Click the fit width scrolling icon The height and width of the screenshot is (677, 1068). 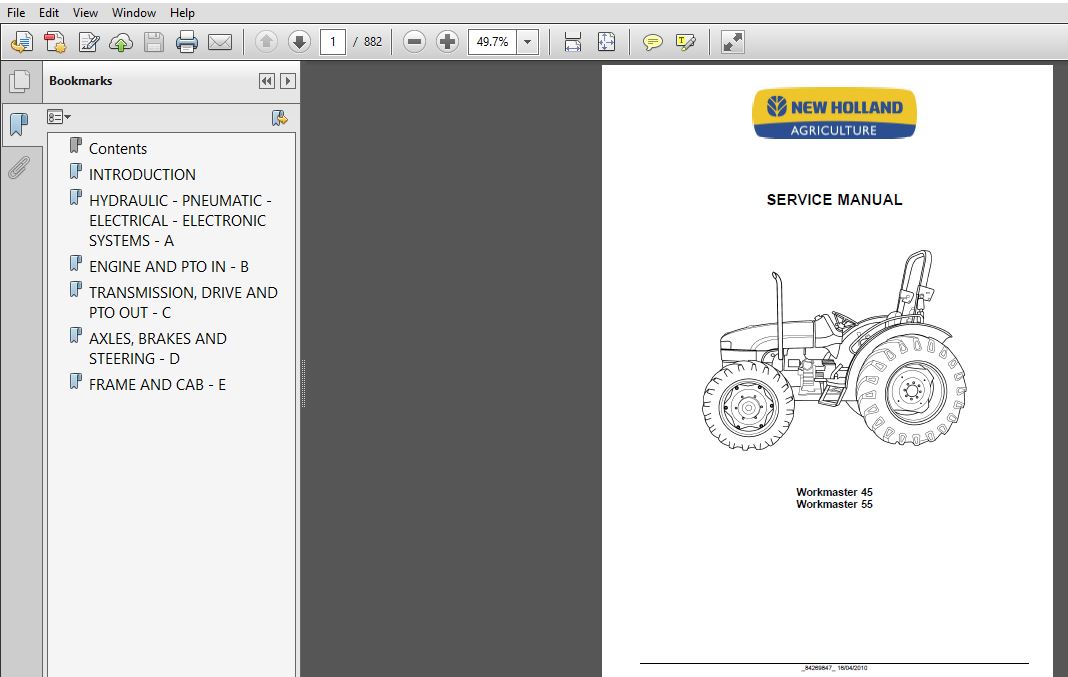pyautogui.click(x=573, y=42)
